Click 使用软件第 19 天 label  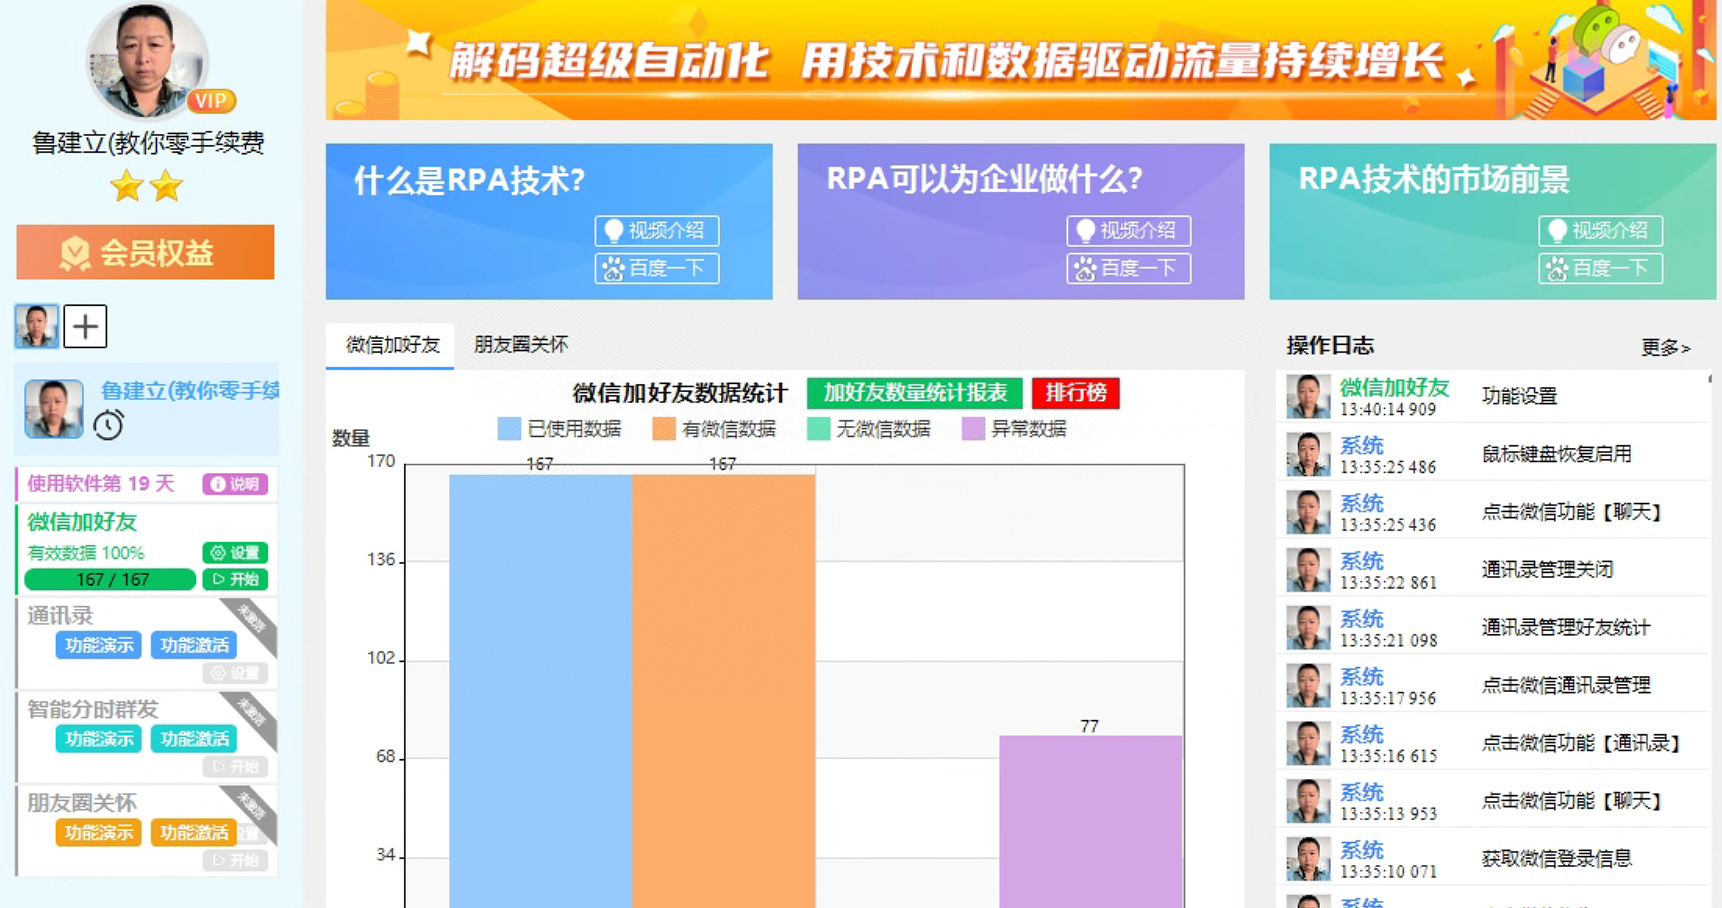click(101, 484)
